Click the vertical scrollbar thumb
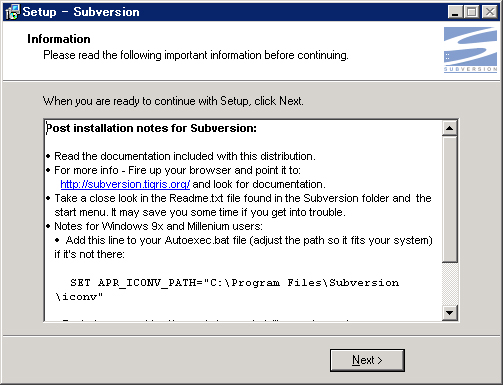The width and height of the screenshot is (503, 385). coord(449,199)
